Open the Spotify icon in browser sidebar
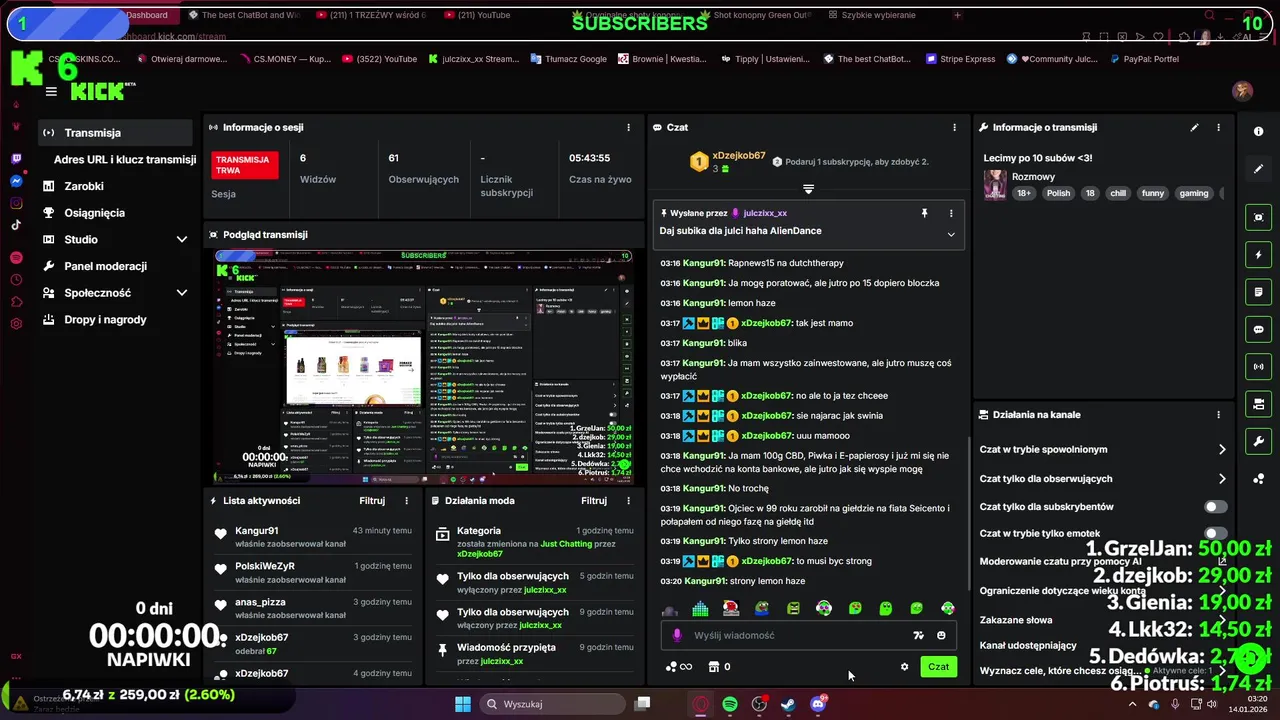Image resolution: width=1280 pixels, height=720 pixels. (x=17, y=258)
